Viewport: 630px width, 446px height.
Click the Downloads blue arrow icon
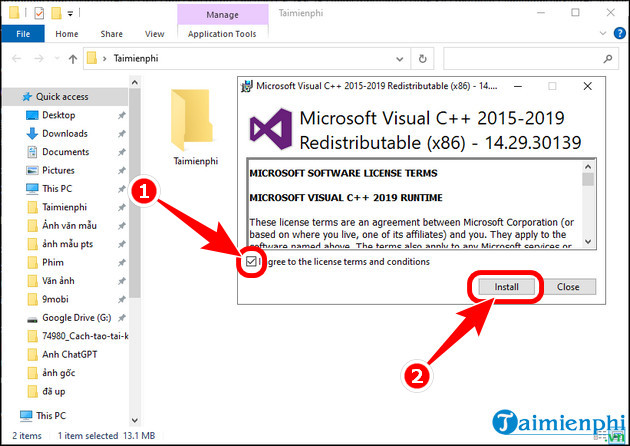point(32,134)
